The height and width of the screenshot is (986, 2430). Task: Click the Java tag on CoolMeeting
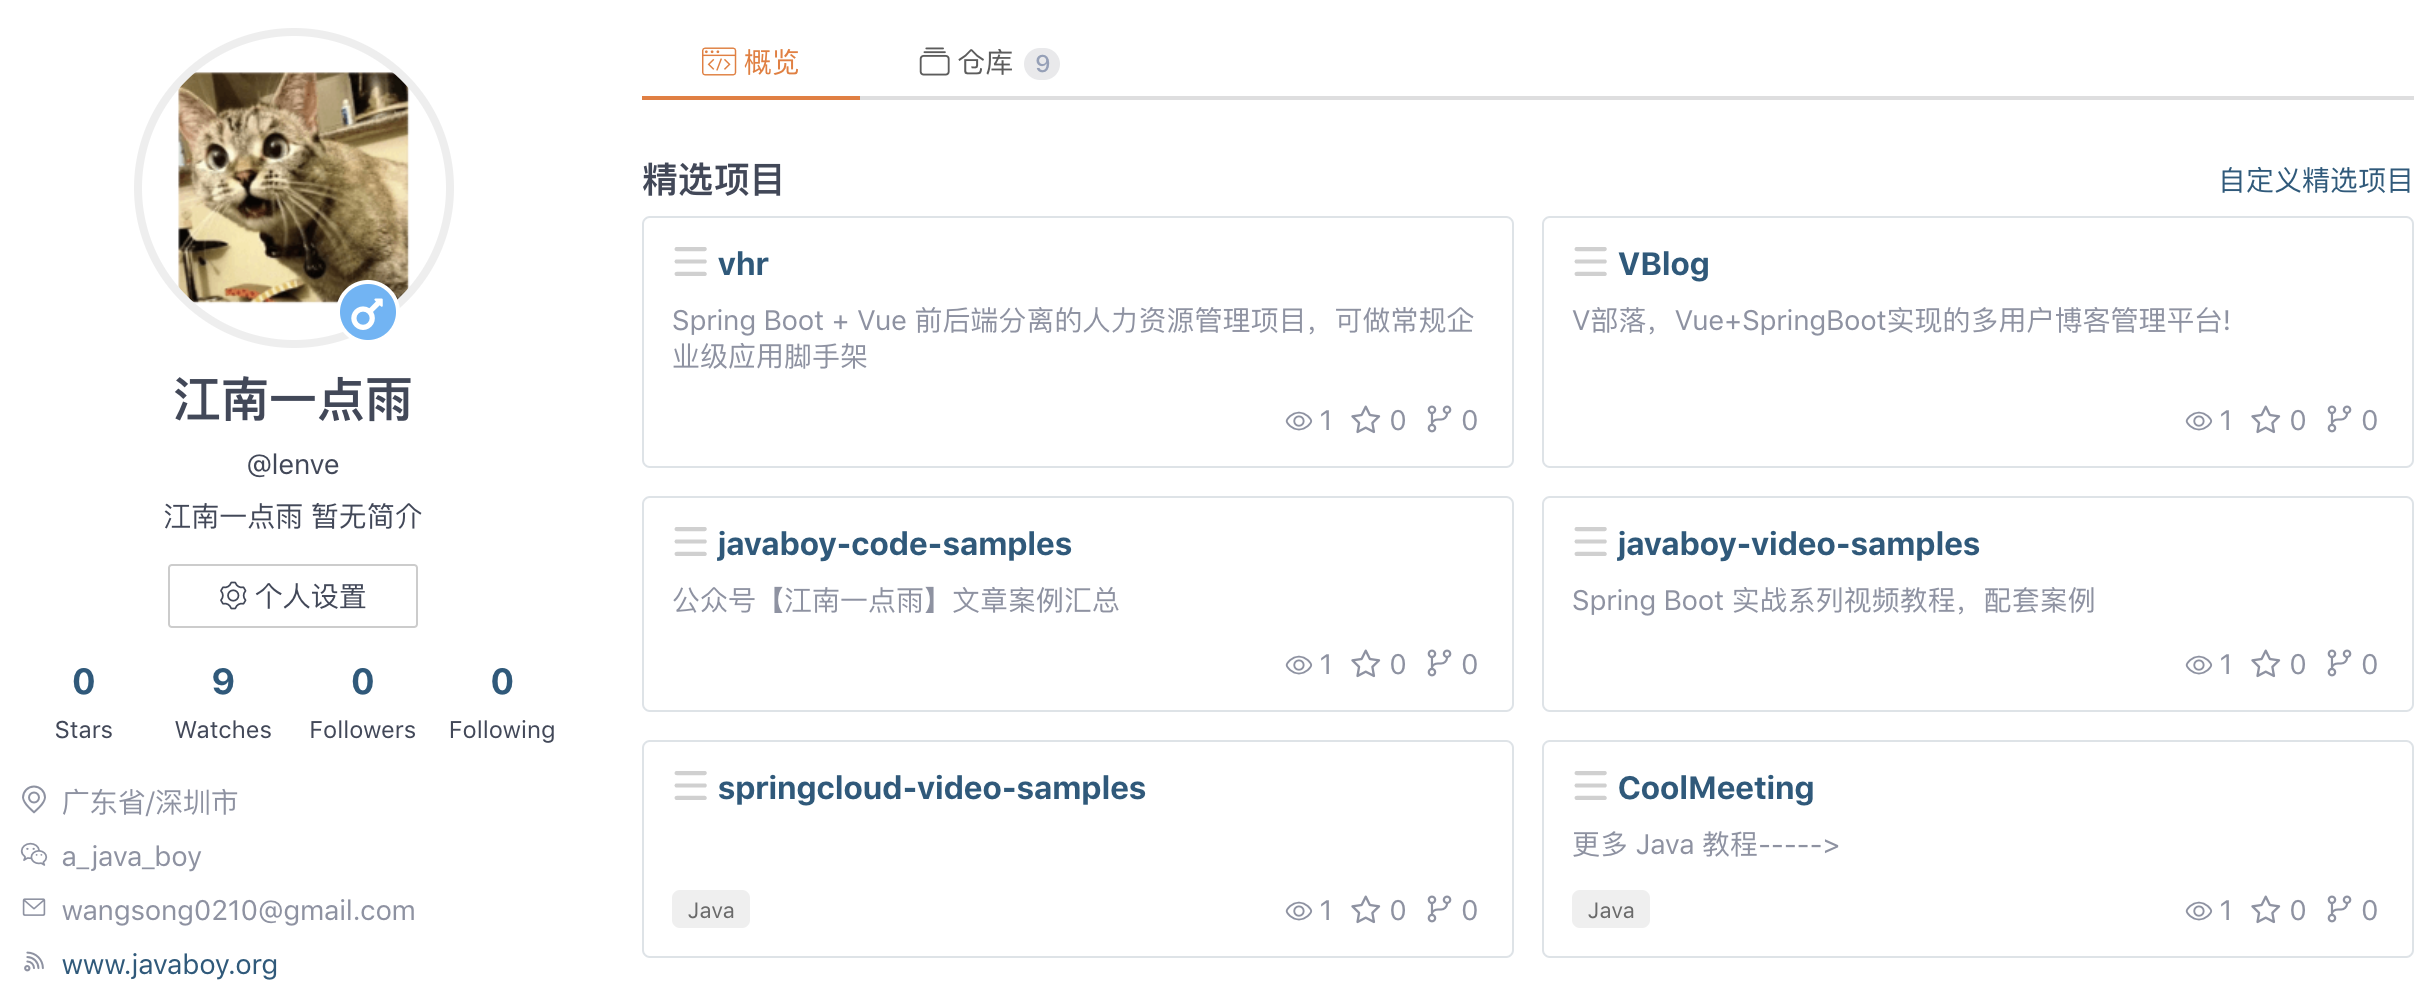[x=1610, y=910]
